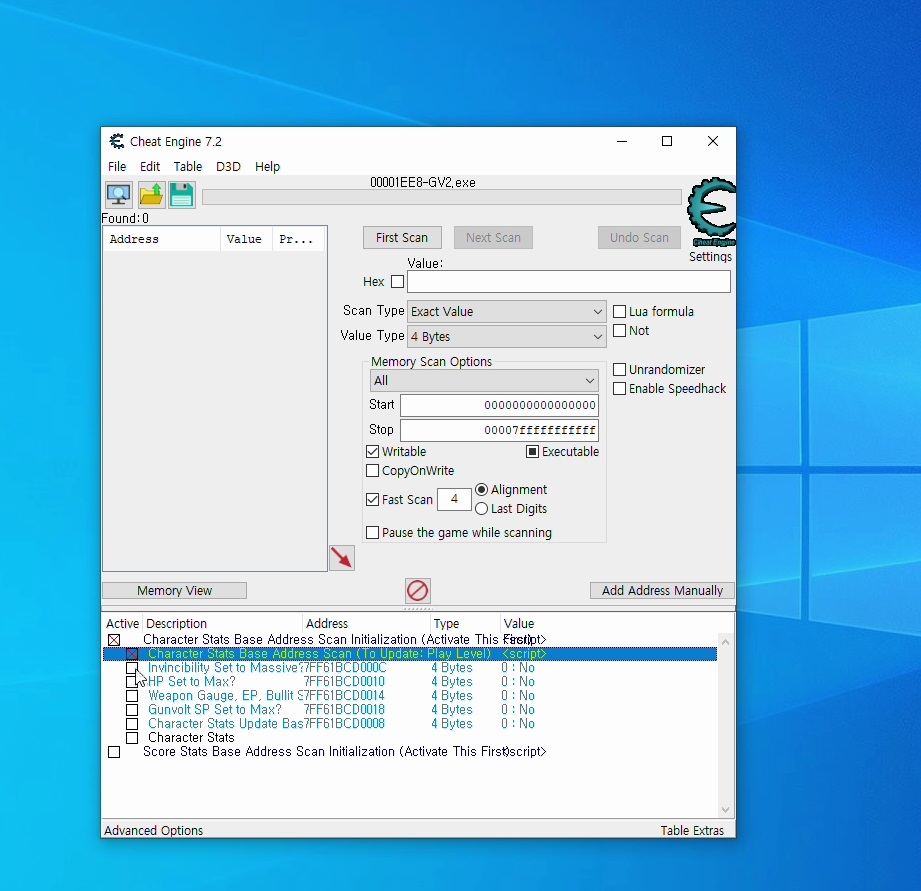Screen dimensions: 921x891
Task: Uncheck the Fast Scan checkbox
Action: (x=372, y=500)
